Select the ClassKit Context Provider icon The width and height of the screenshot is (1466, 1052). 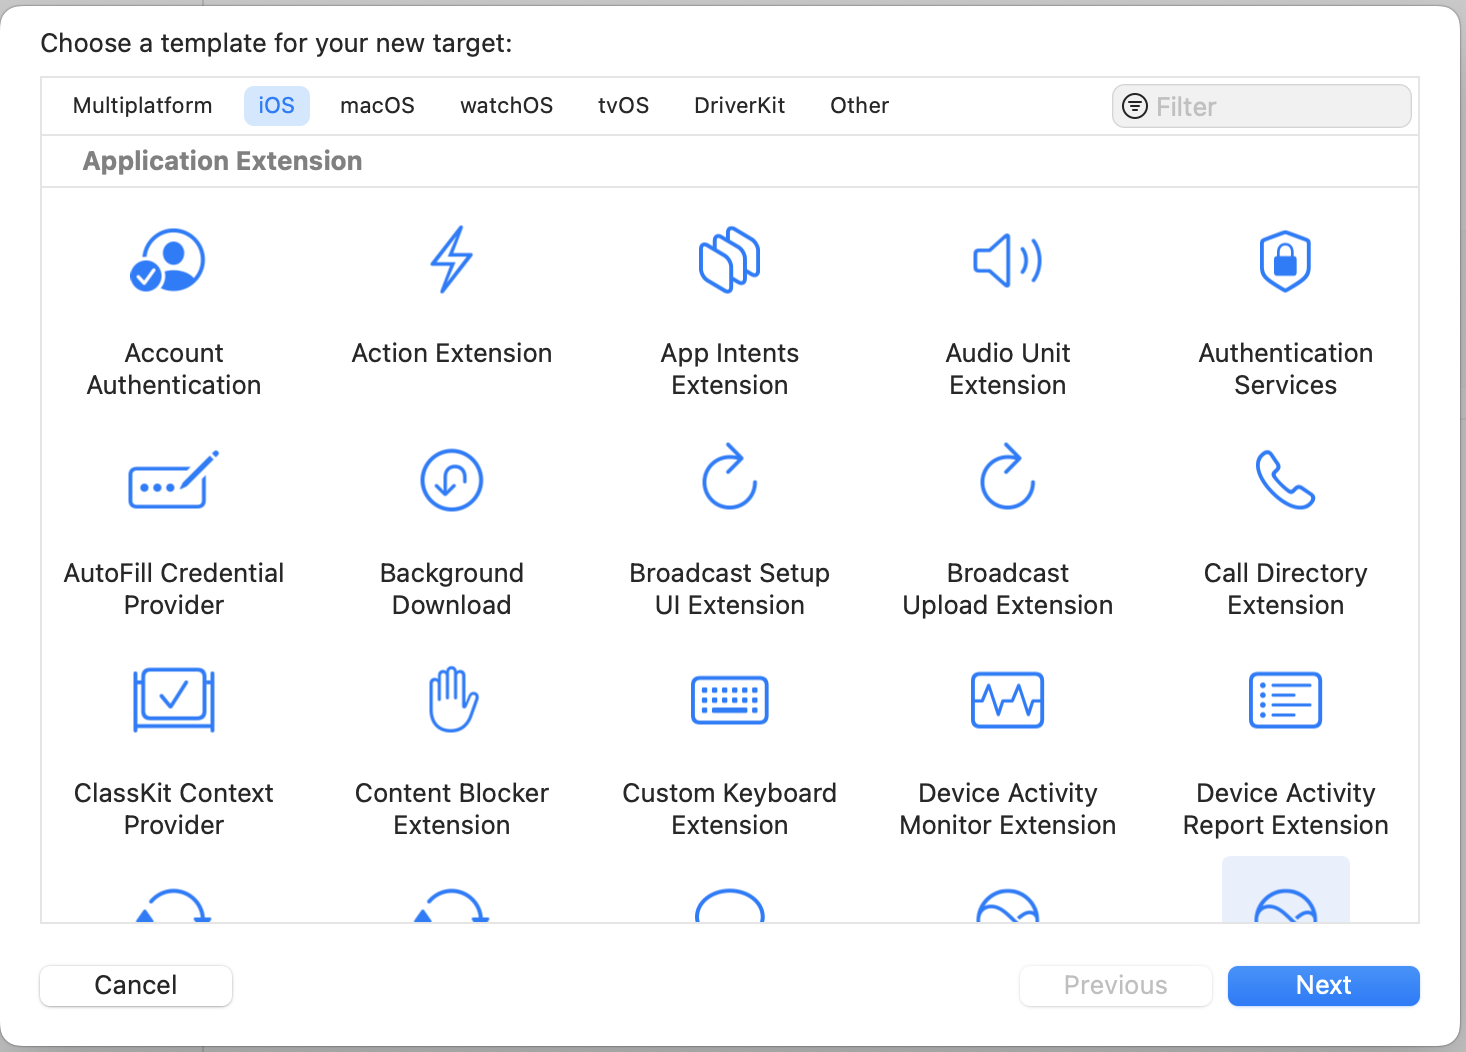pyautogui.click(x=174, y=700)
